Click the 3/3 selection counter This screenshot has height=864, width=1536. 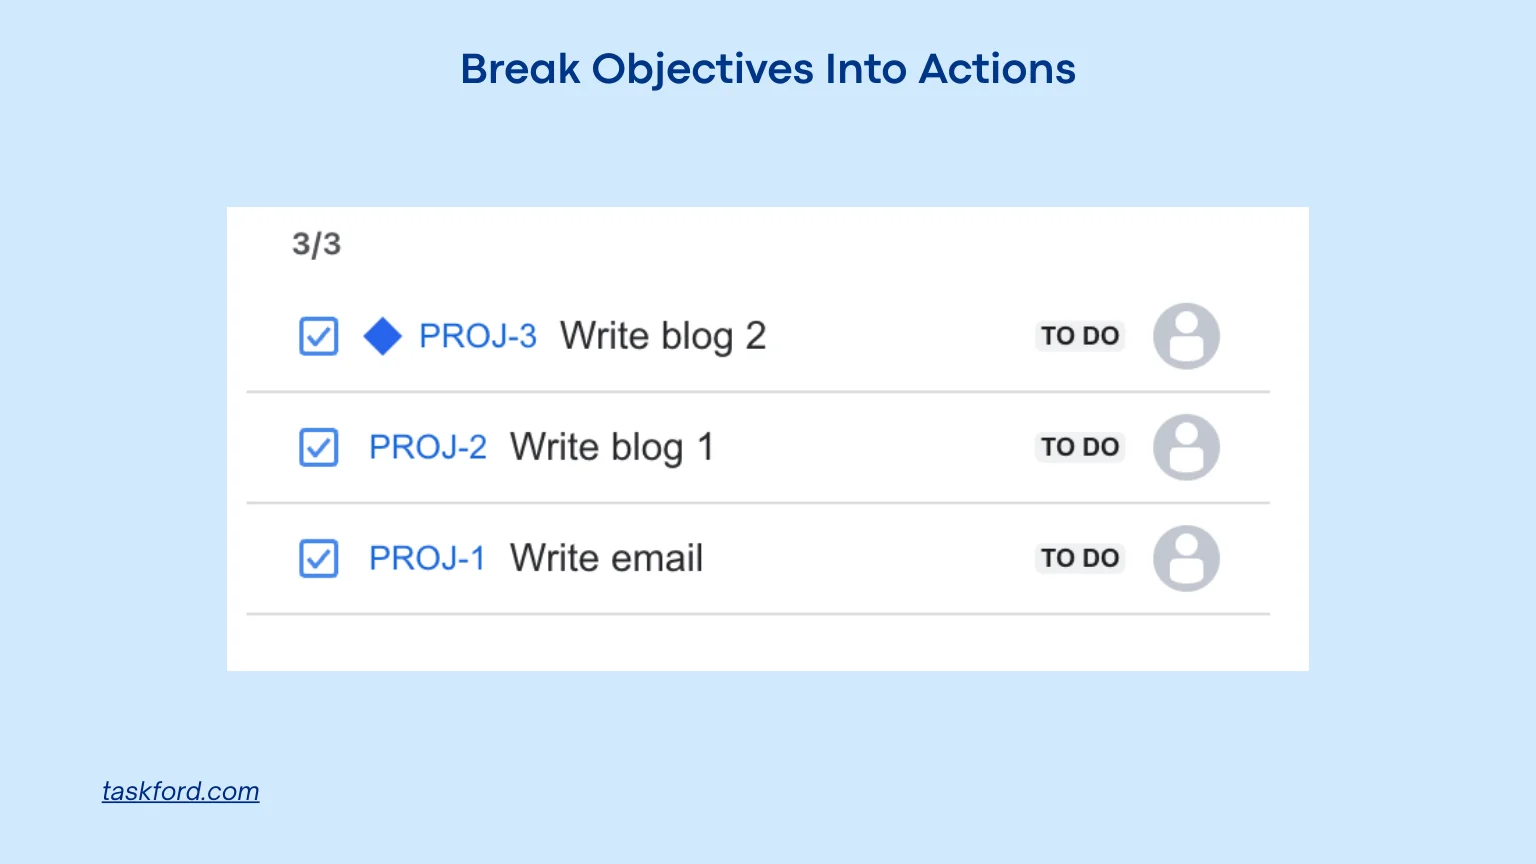(316, 244)
